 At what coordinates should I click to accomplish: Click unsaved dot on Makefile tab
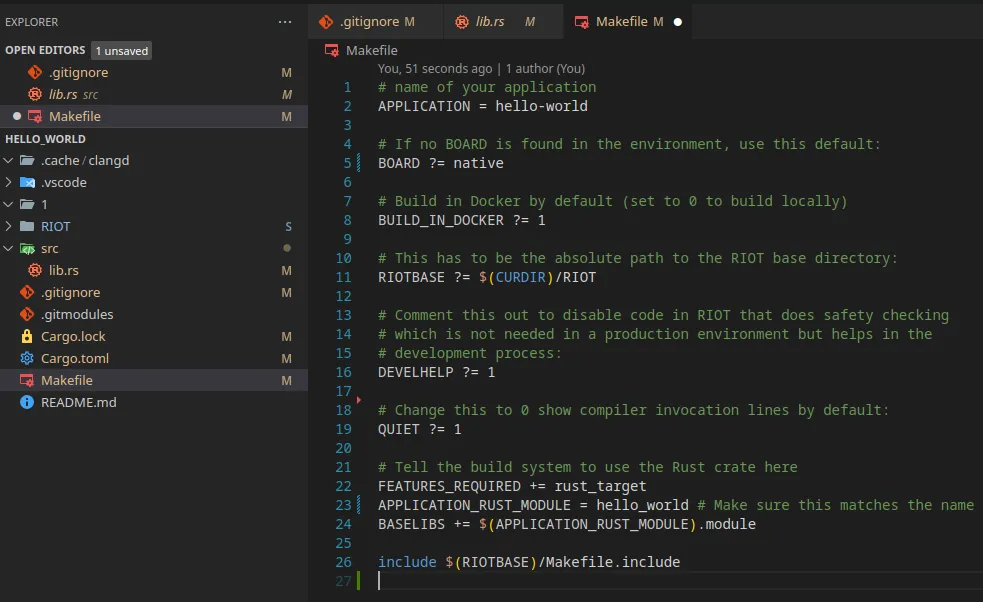[x=678, y=22]
